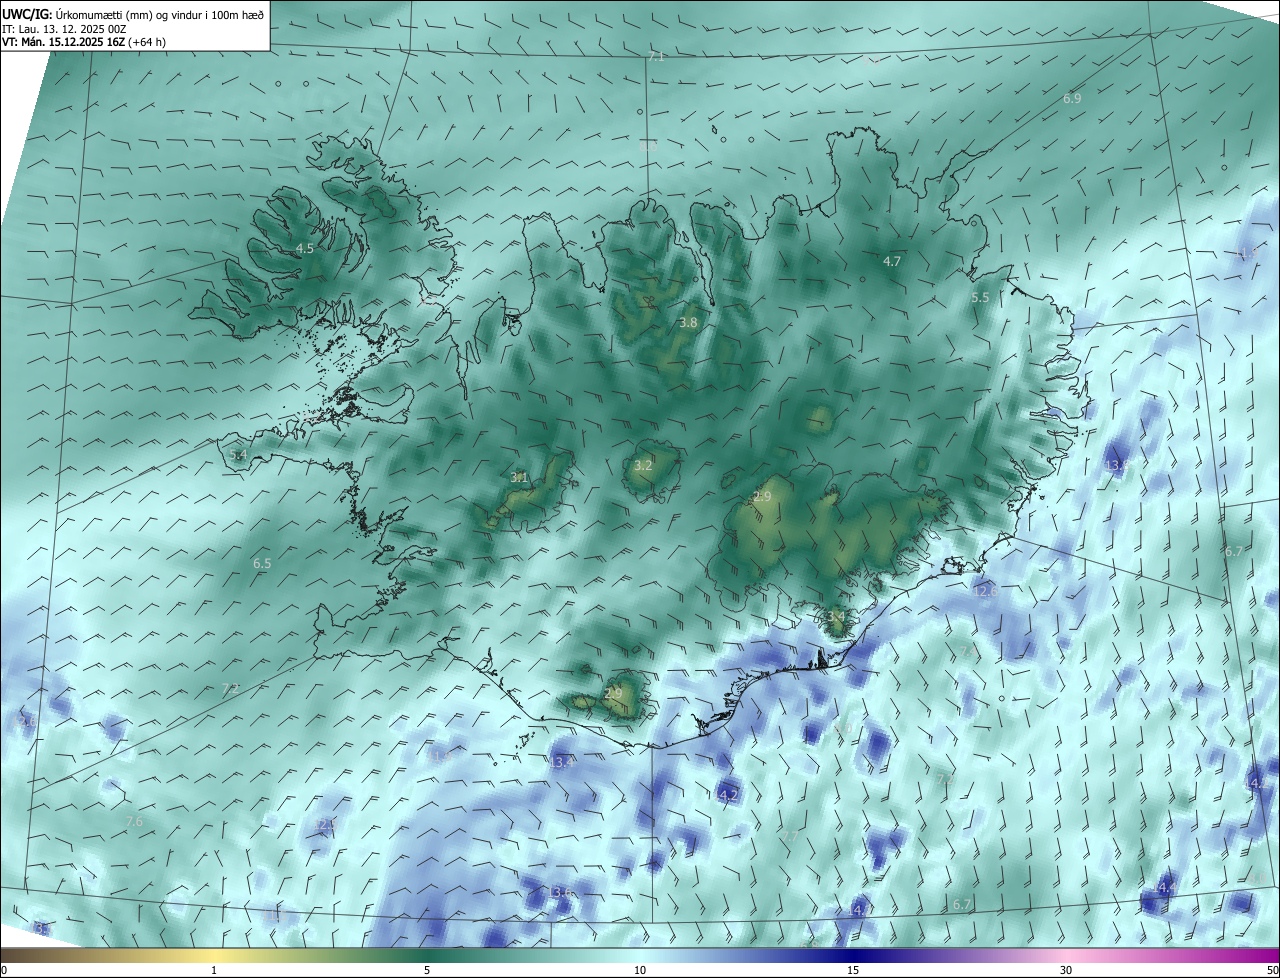
Task: Click the 3.1 value on the western glacier
Action: [519, 478]
